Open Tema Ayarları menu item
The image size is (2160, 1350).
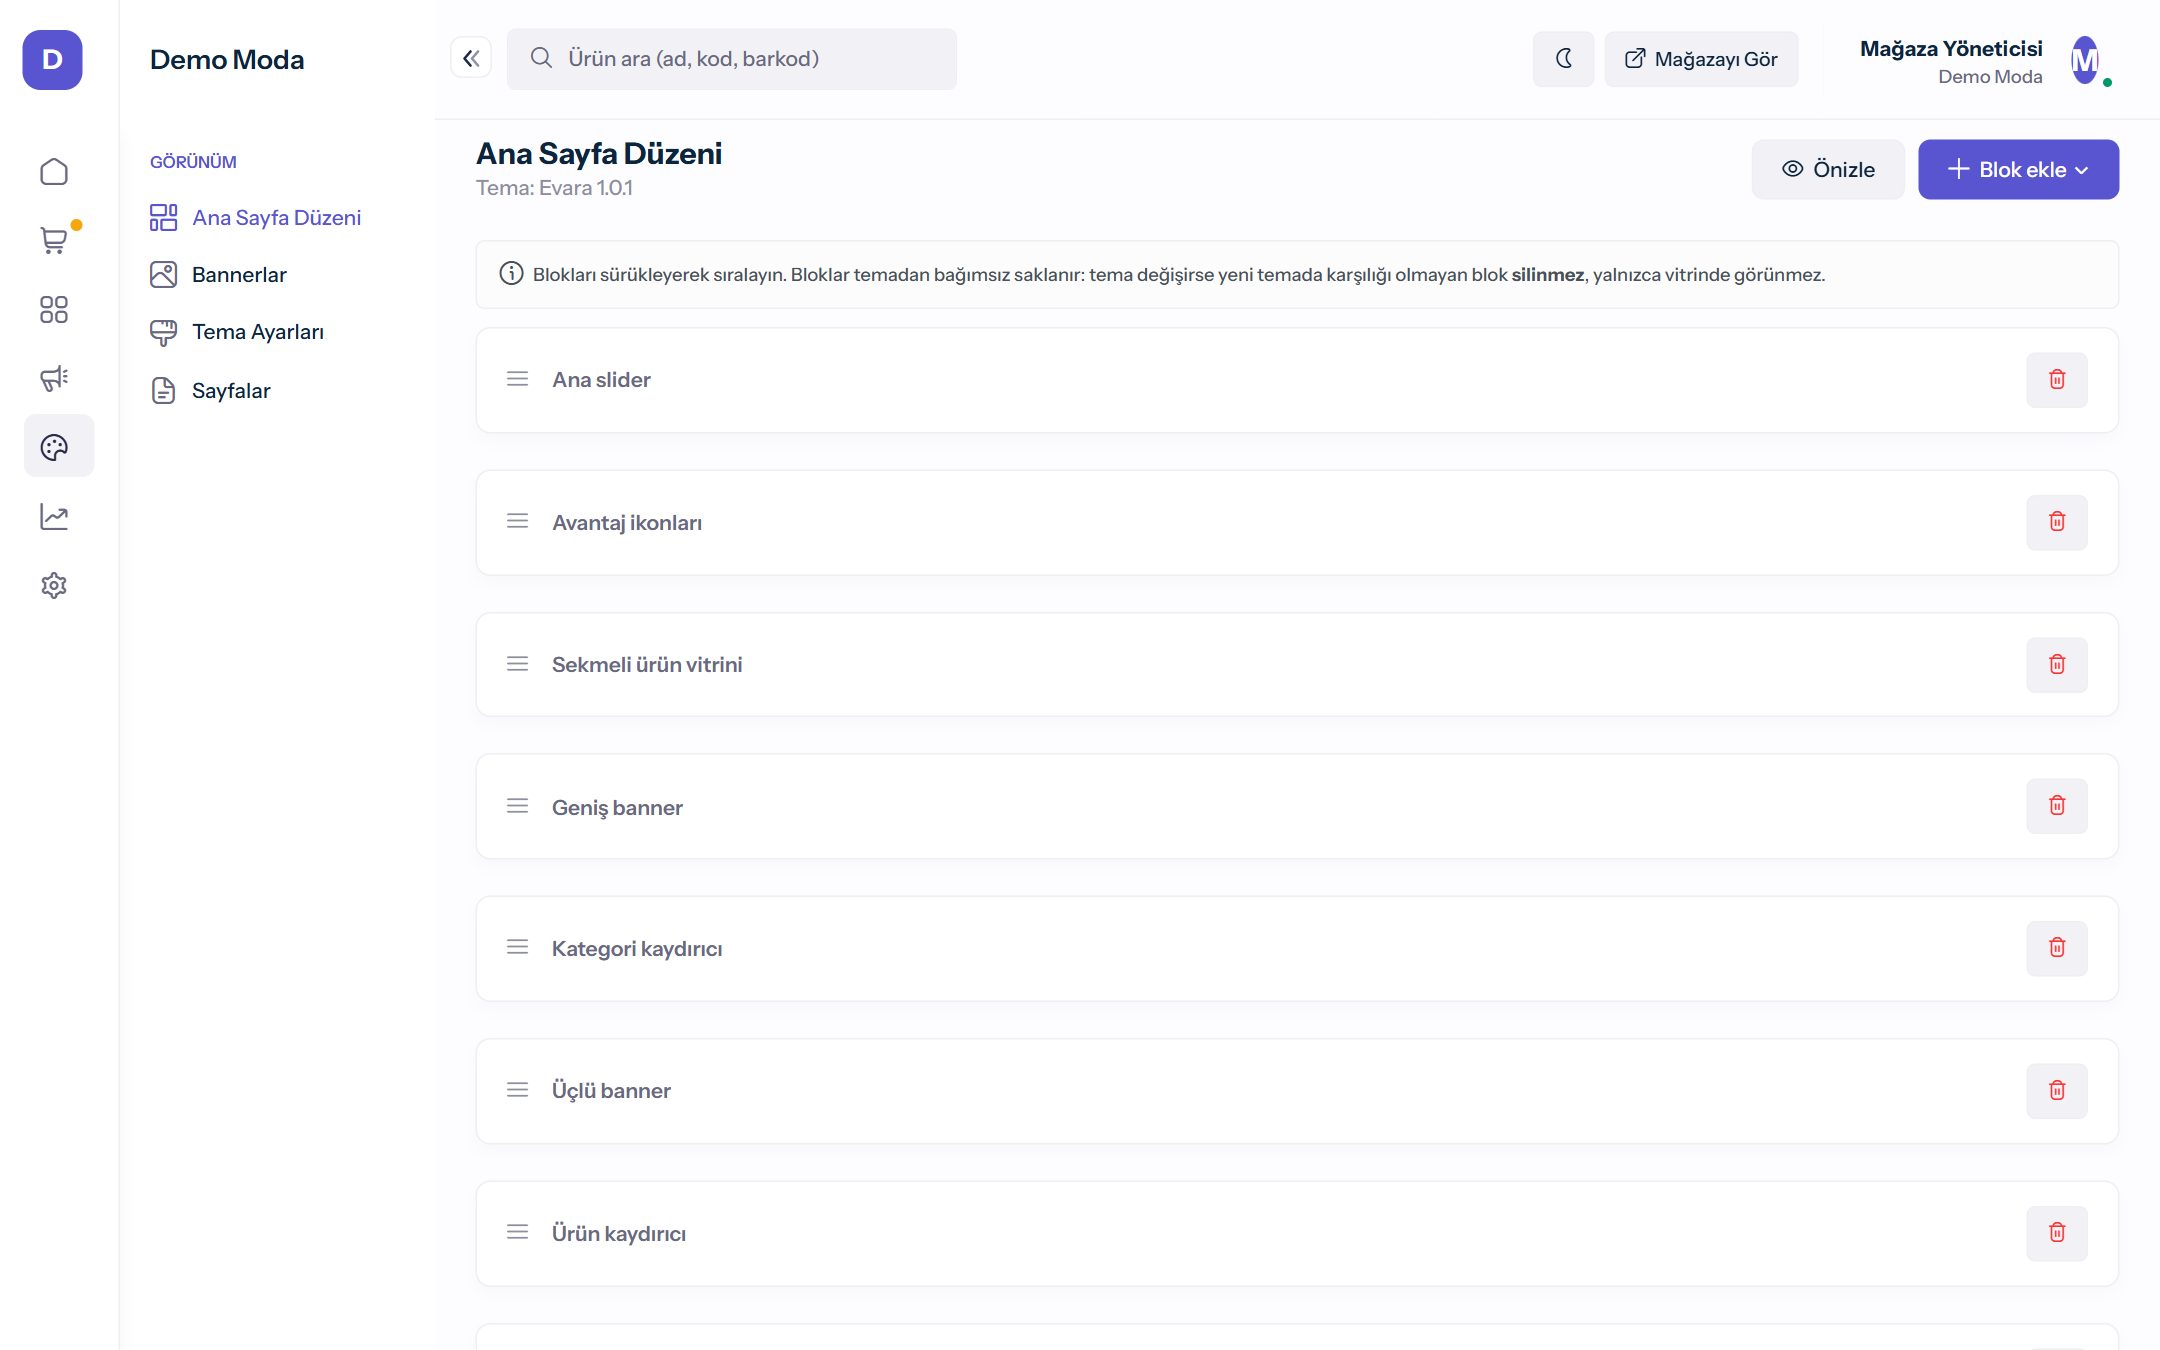(237, 331)
